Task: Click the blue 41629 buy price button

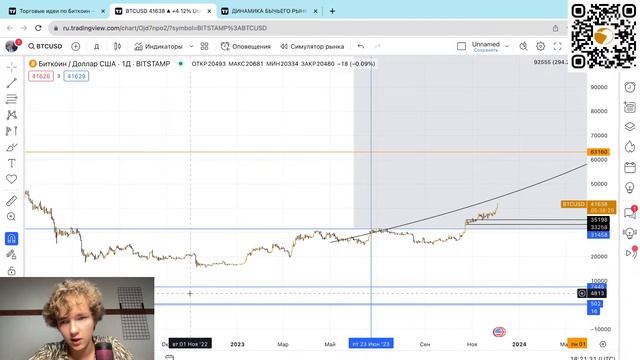Action: click(76, 76)
